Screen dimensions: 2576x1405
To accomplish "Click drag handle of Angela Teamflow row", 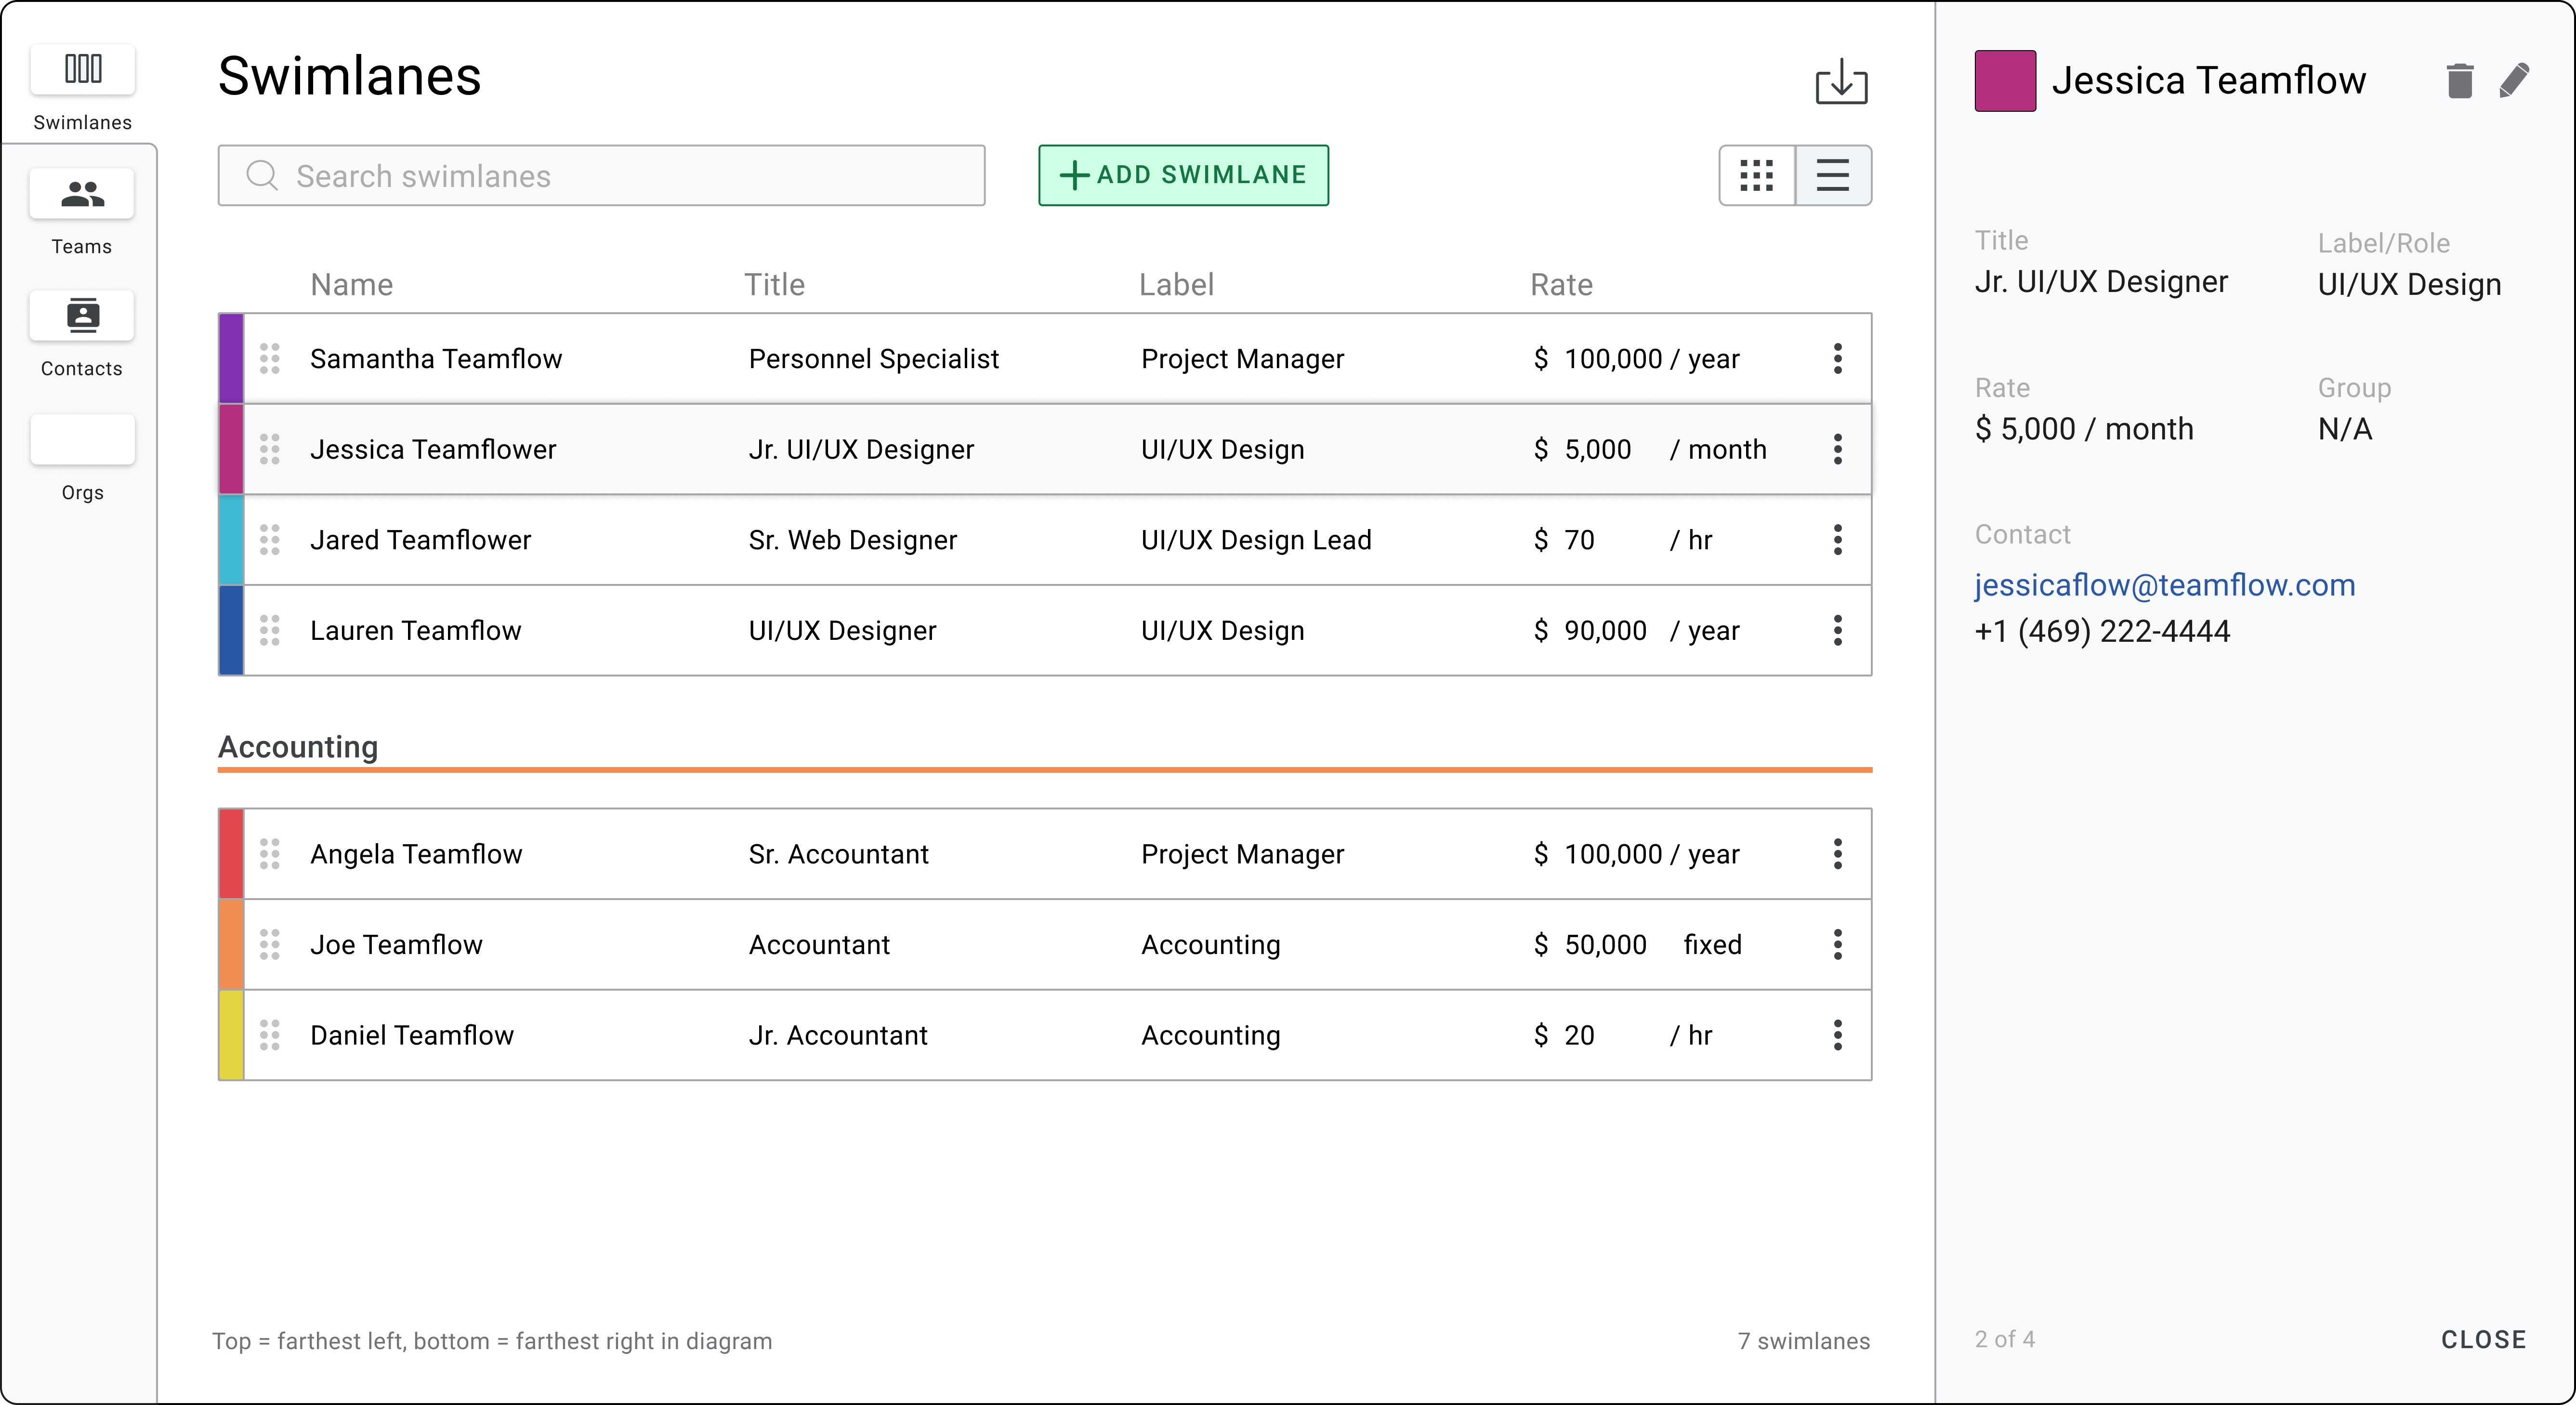I will coord(270,854).
